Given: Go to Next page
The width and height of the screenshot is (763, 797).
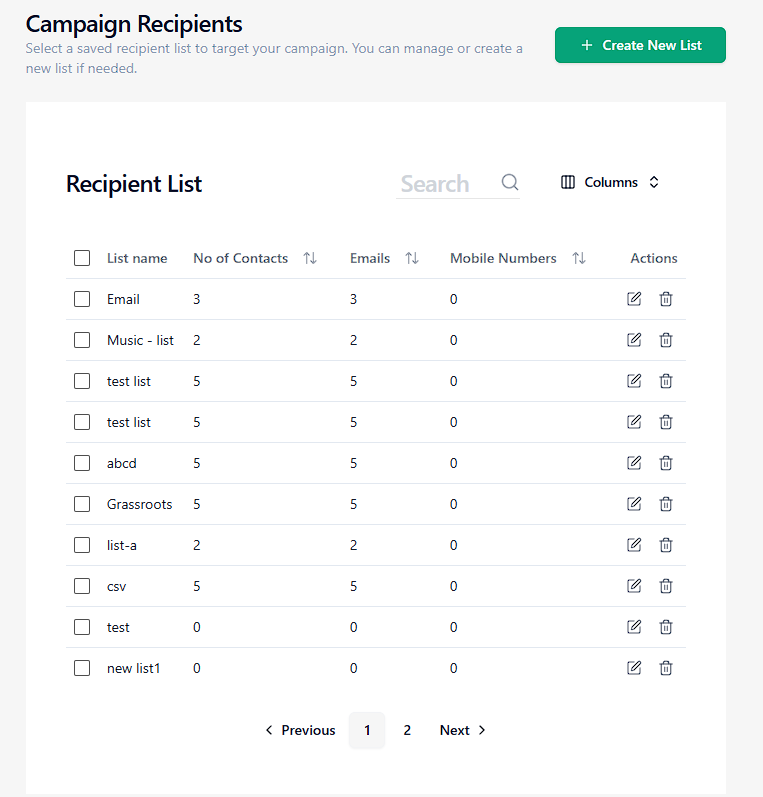Looking at the screenshot, I should point(463,730).
